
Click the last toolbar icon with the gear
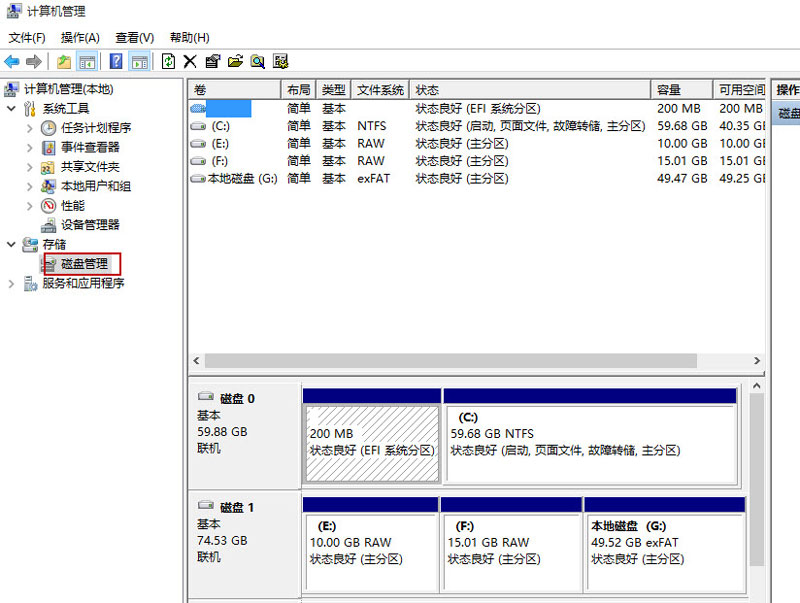click(280, 62)
